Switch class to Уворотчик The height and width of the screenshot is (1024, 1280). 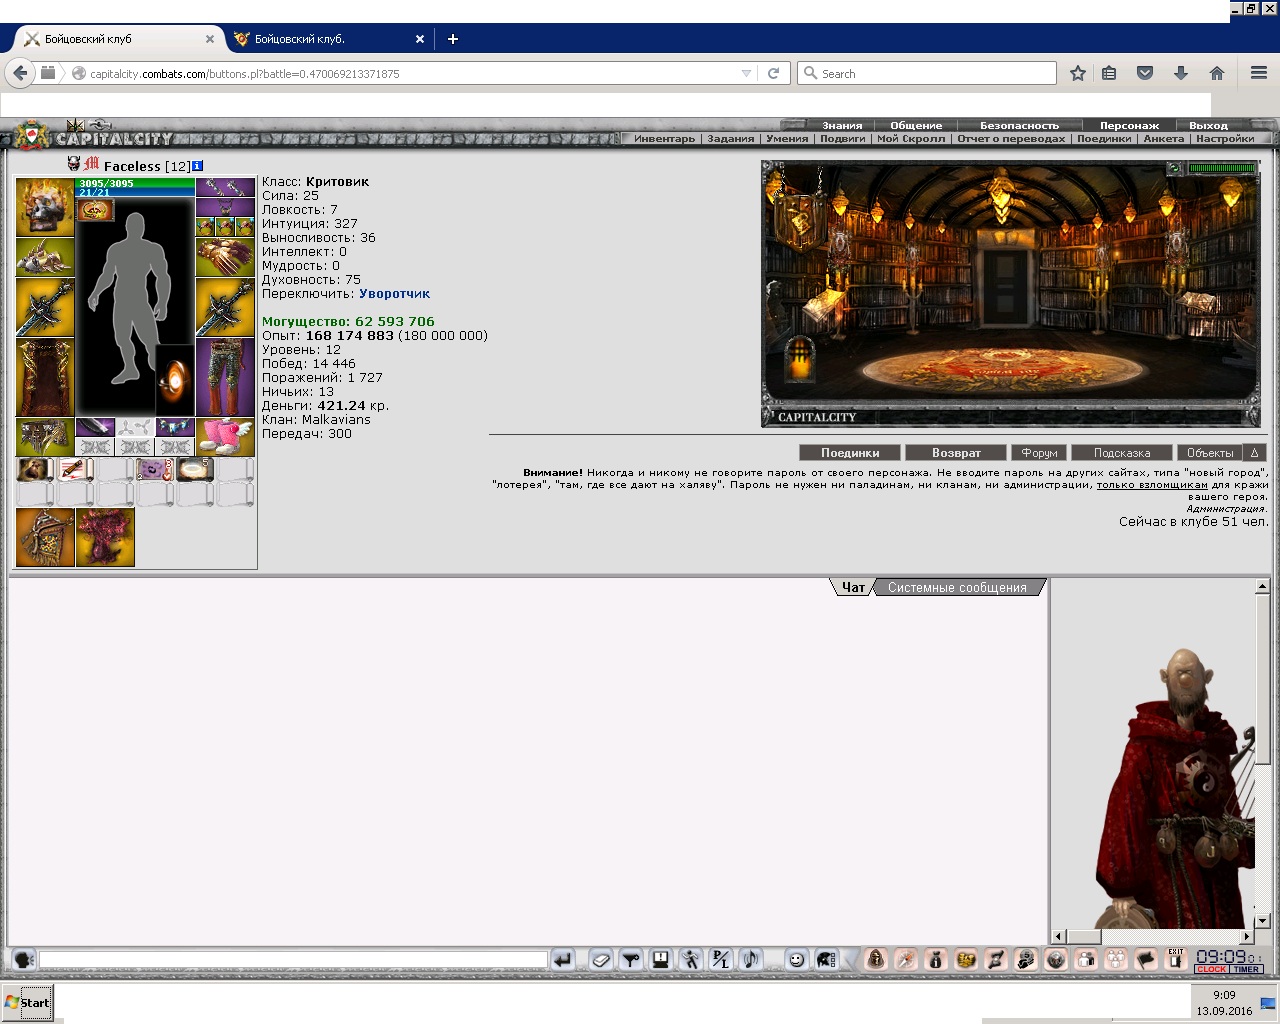(x=394, y=294)
